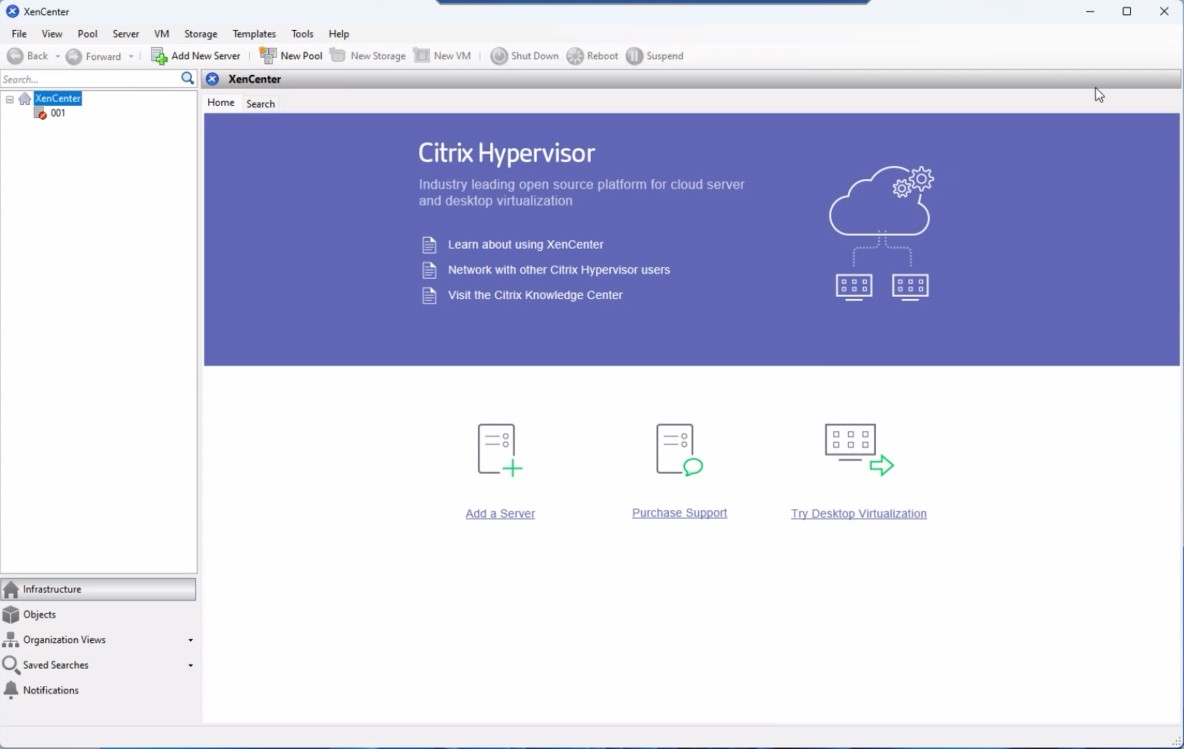Click inside the Search text field
1184x749 pixels.
pyautogui.click(x=90, y=78)
